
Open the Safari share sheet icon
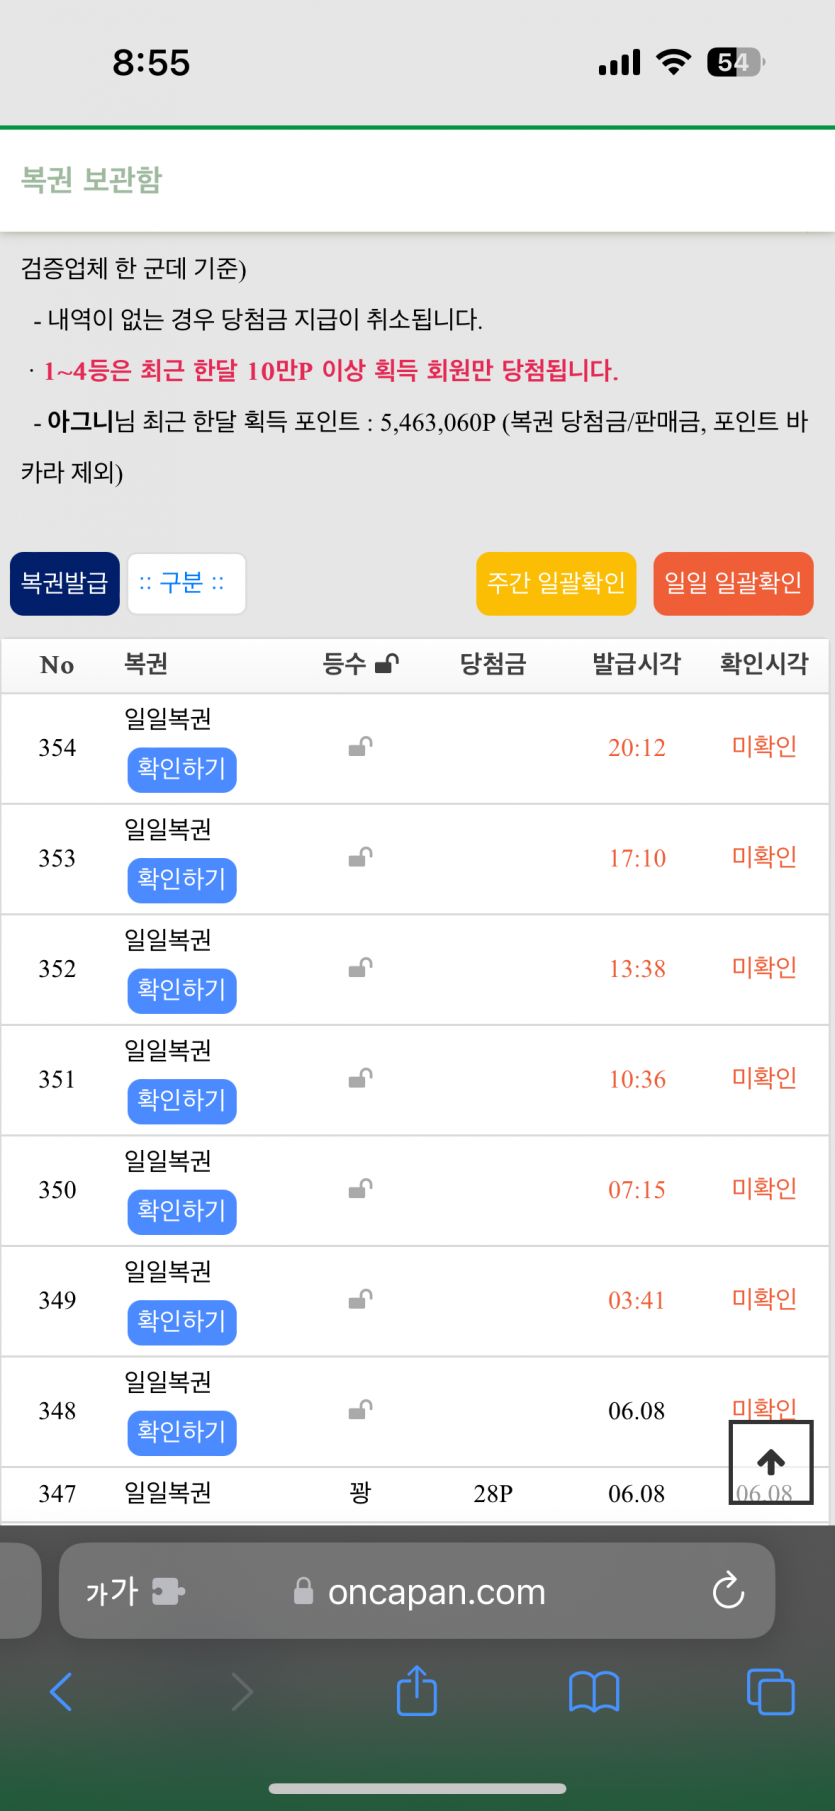[x=417, y=1692]
